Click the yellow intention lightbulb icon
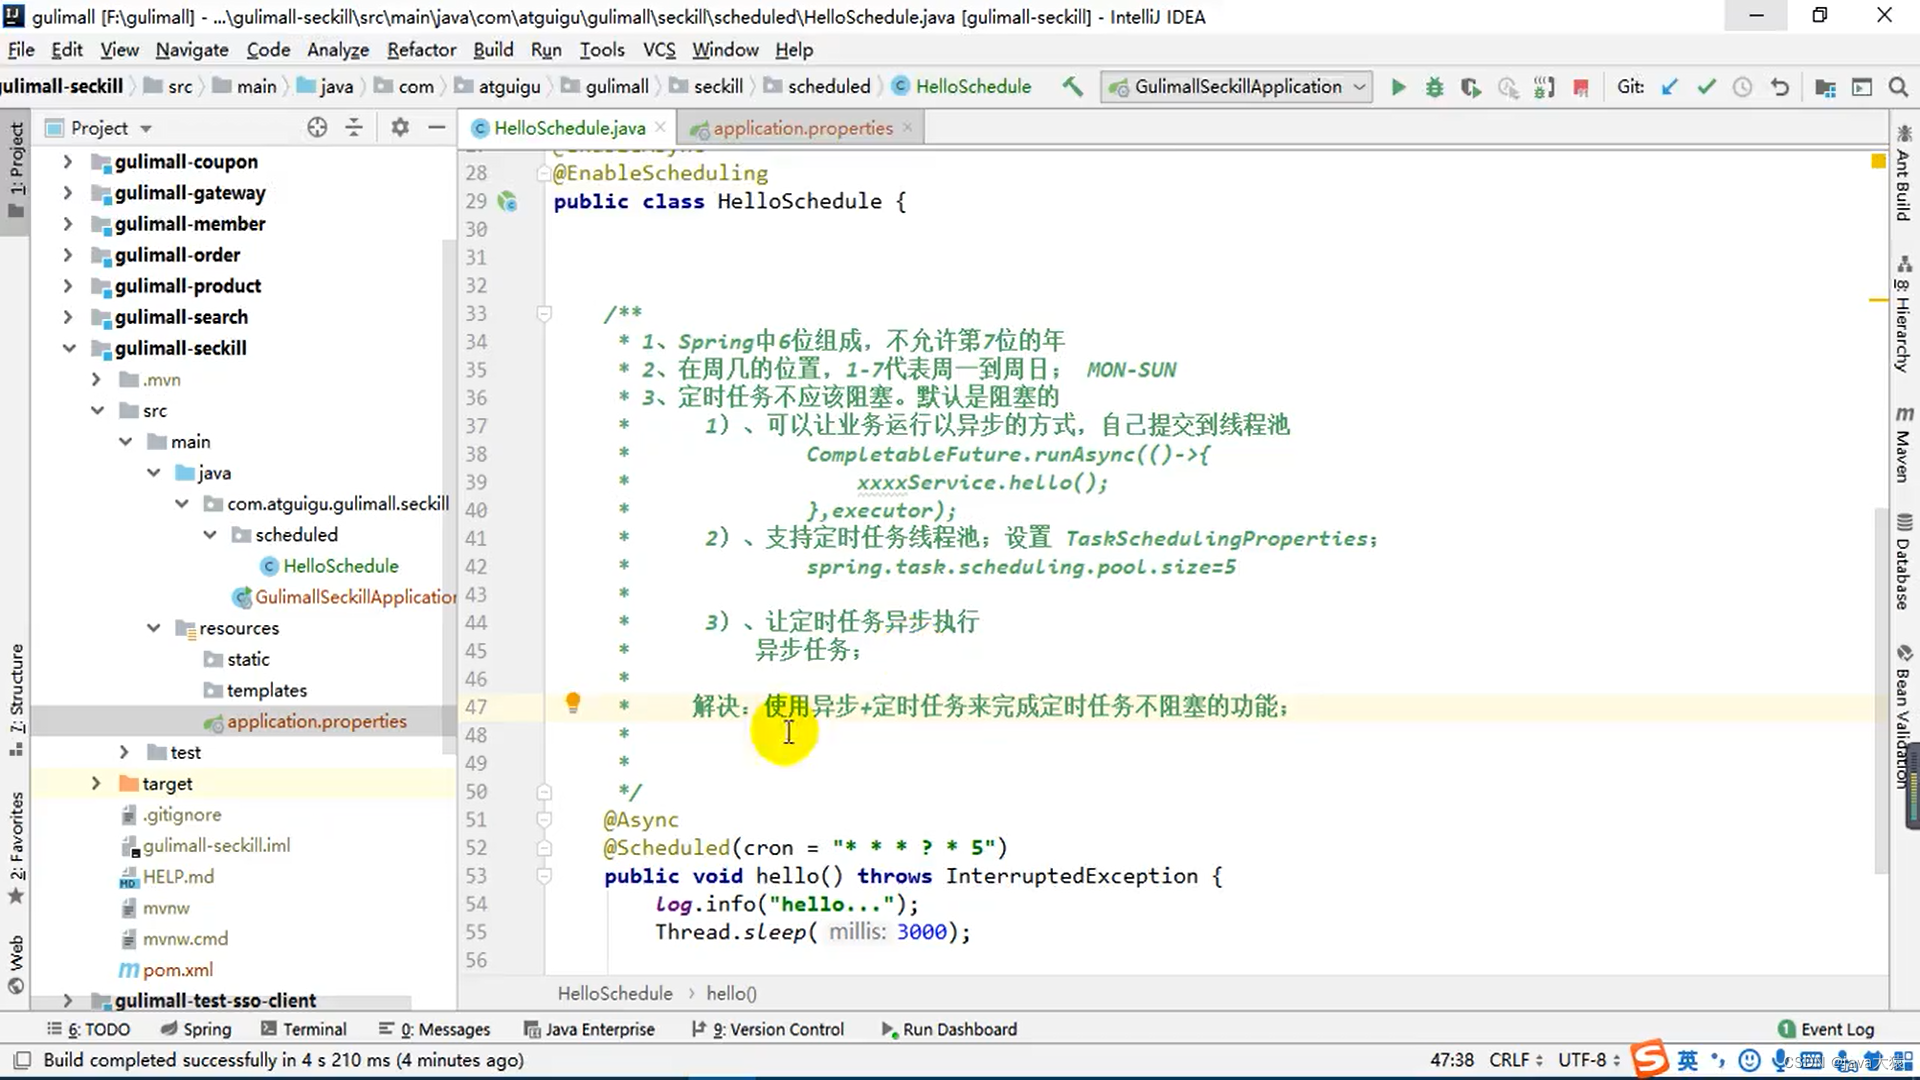This screenshot has width=1920, height=1080. pyautogui.click(x=573, y=703)
